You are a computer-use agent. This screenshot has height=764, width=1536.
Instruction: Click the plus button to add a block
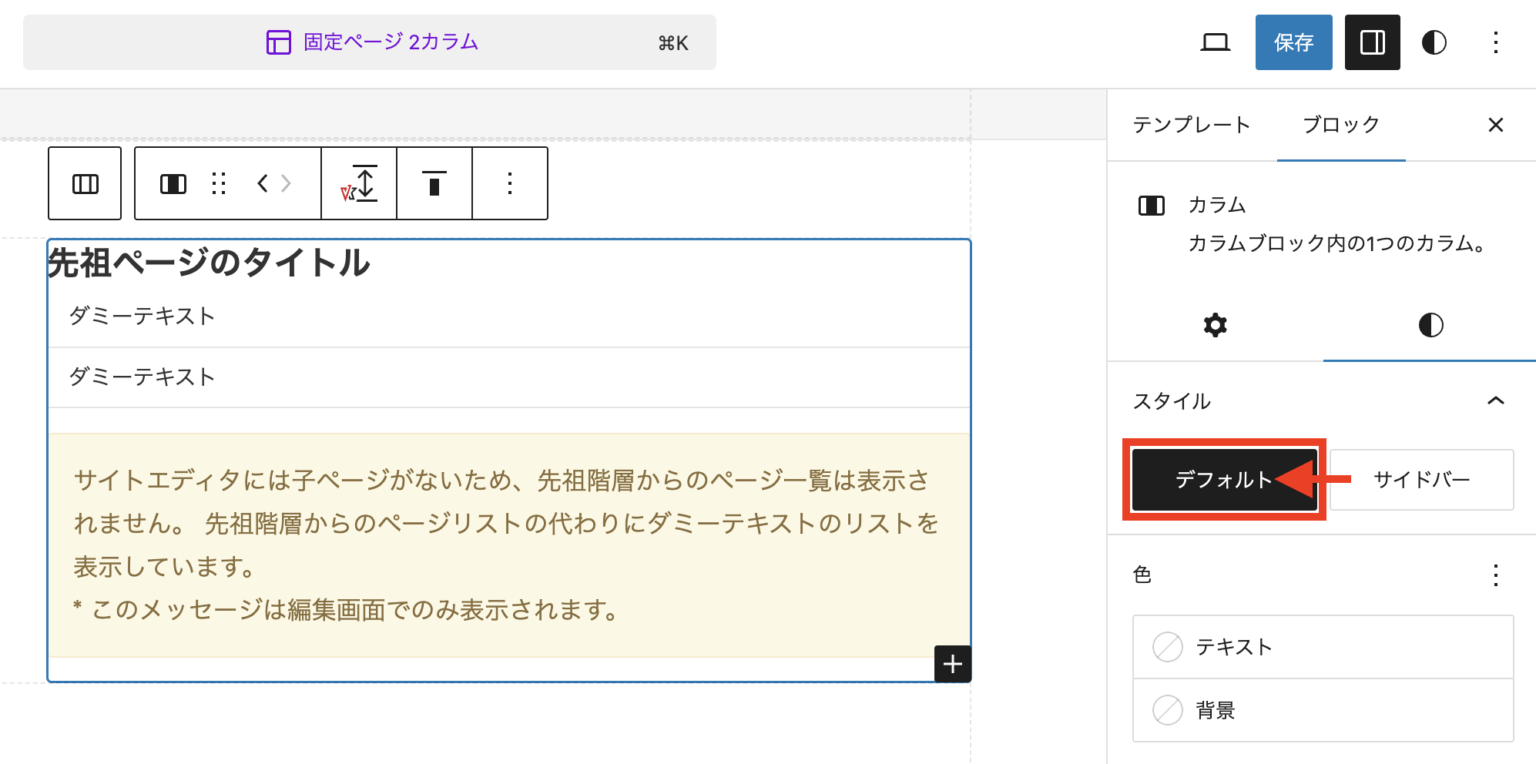[x=951, y=663]
